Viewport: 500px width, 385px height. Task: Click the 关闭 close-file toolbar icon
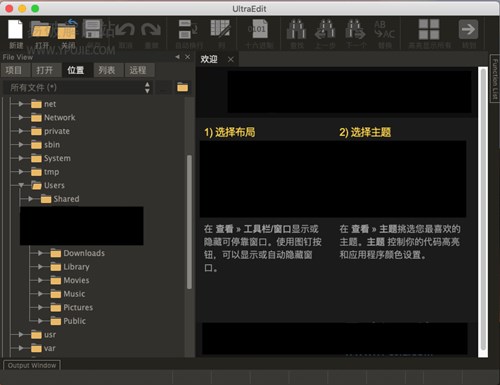(x=67, y=29)
